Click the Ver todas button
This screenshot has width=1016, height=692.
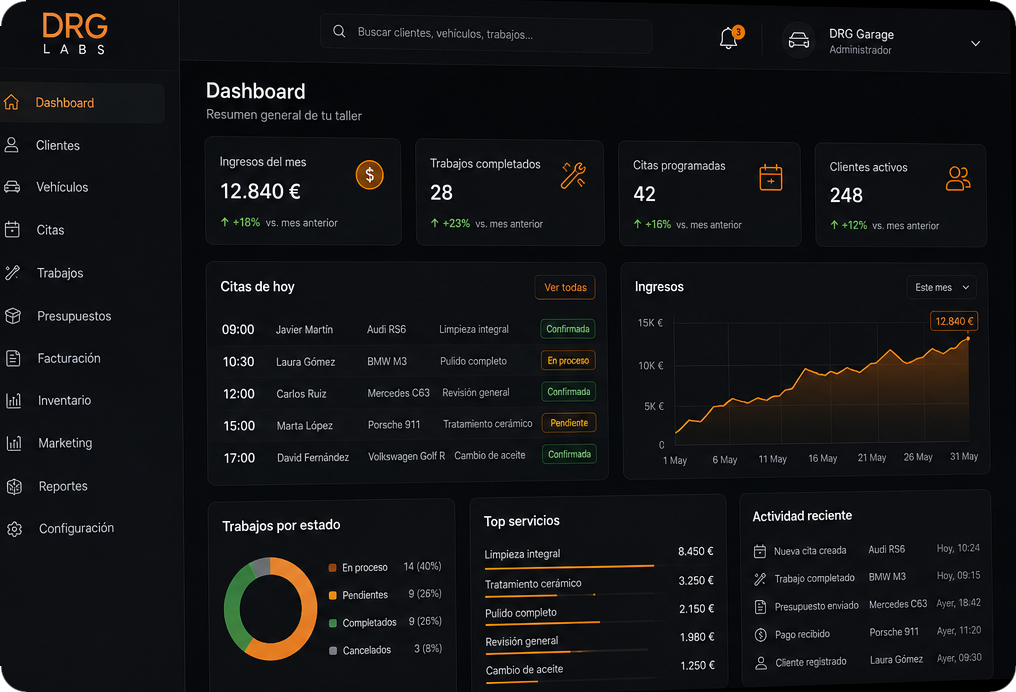(x=565, y=287)
